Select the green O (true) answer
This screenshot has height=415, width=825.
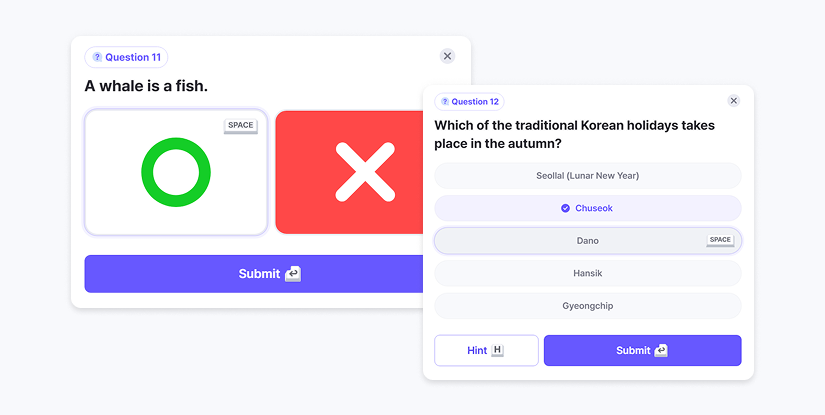pyautogui.click(x=176, y=172)
